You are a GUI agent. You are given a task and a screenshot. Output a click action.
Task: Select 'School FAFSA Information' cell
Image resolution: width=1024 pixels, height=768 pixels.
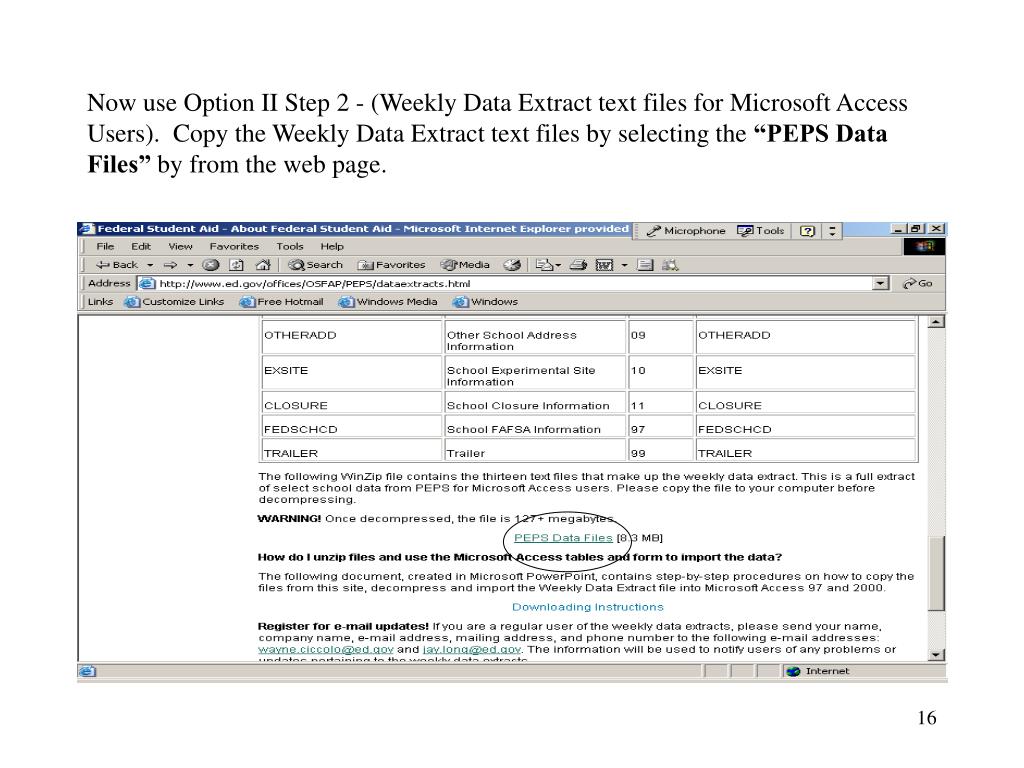click(535, 426)
